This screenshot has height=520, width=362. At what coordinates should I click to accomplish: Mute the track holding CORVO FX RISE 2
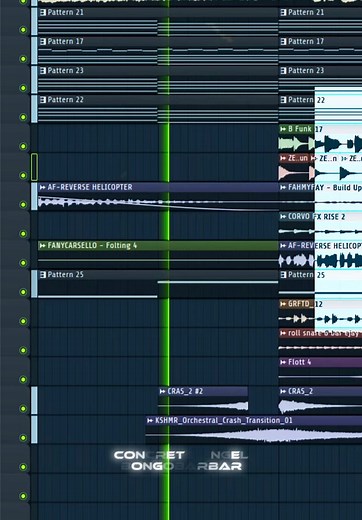pyautogui.click(x=23, y=234)
